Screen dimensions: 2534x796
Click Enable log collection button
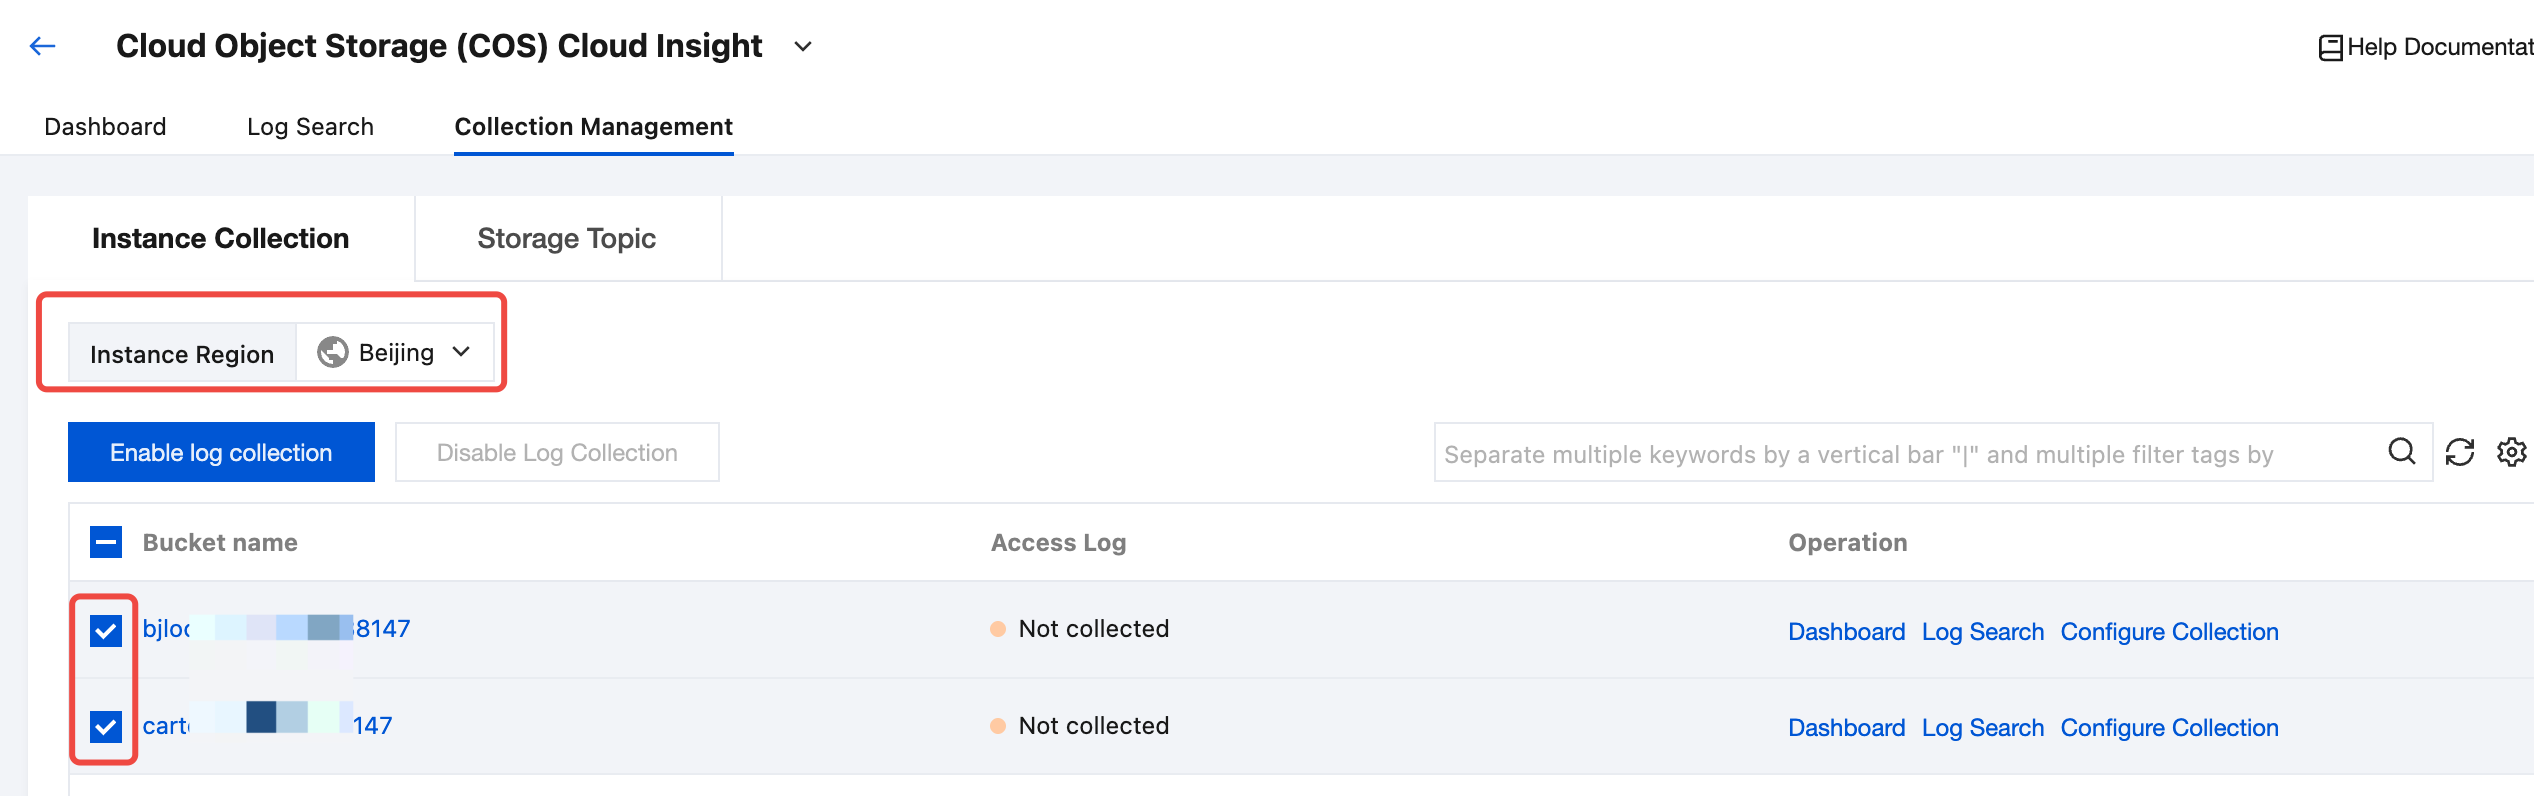[x=221, y=452]
